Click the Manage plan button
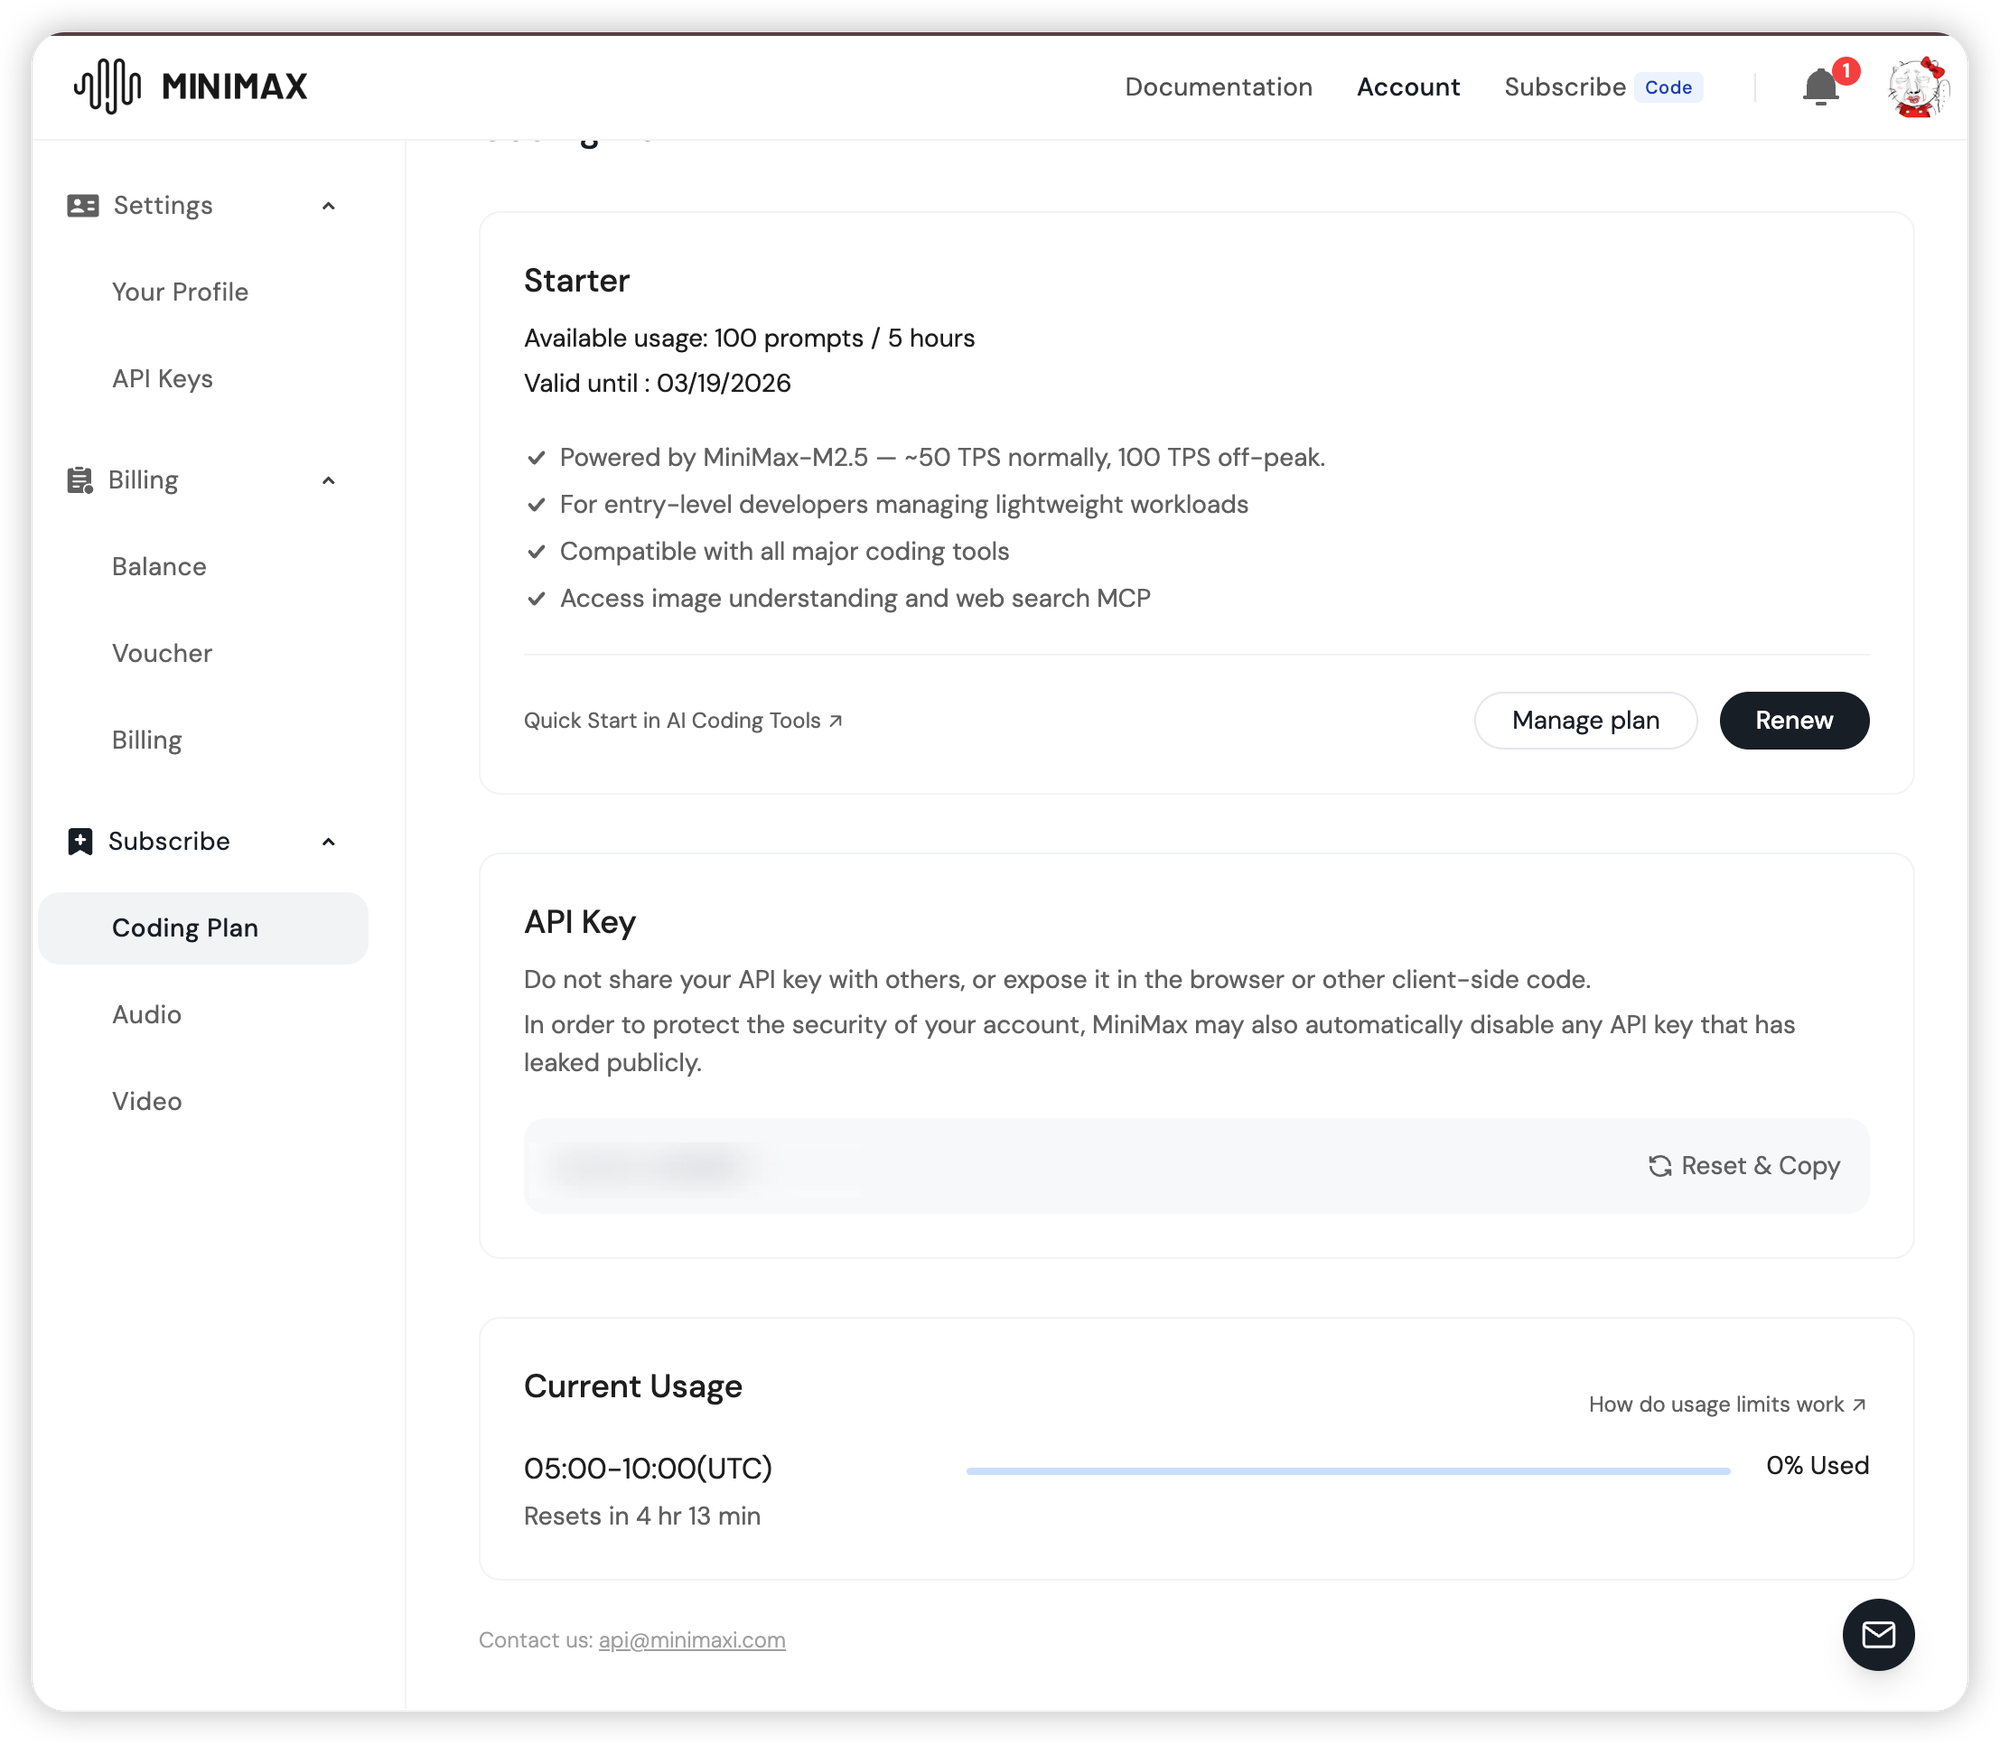 1585,720
